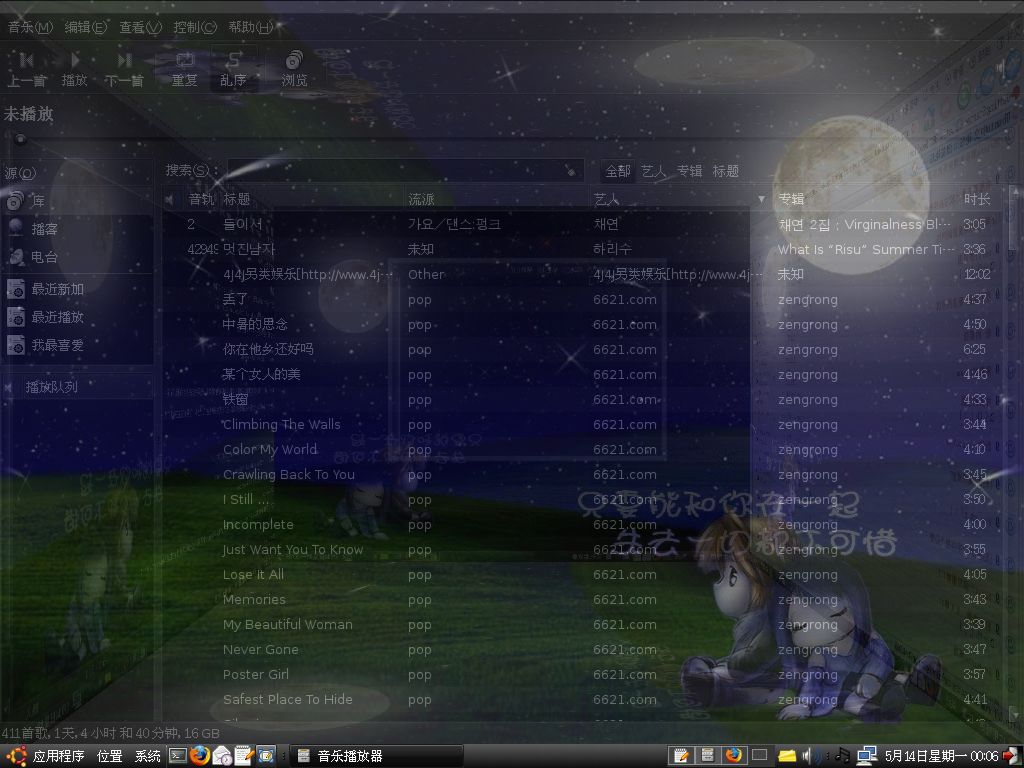Toggle the 乱序 shuffle mode
The image size is (1024, 768).
[x=233, y=69]
